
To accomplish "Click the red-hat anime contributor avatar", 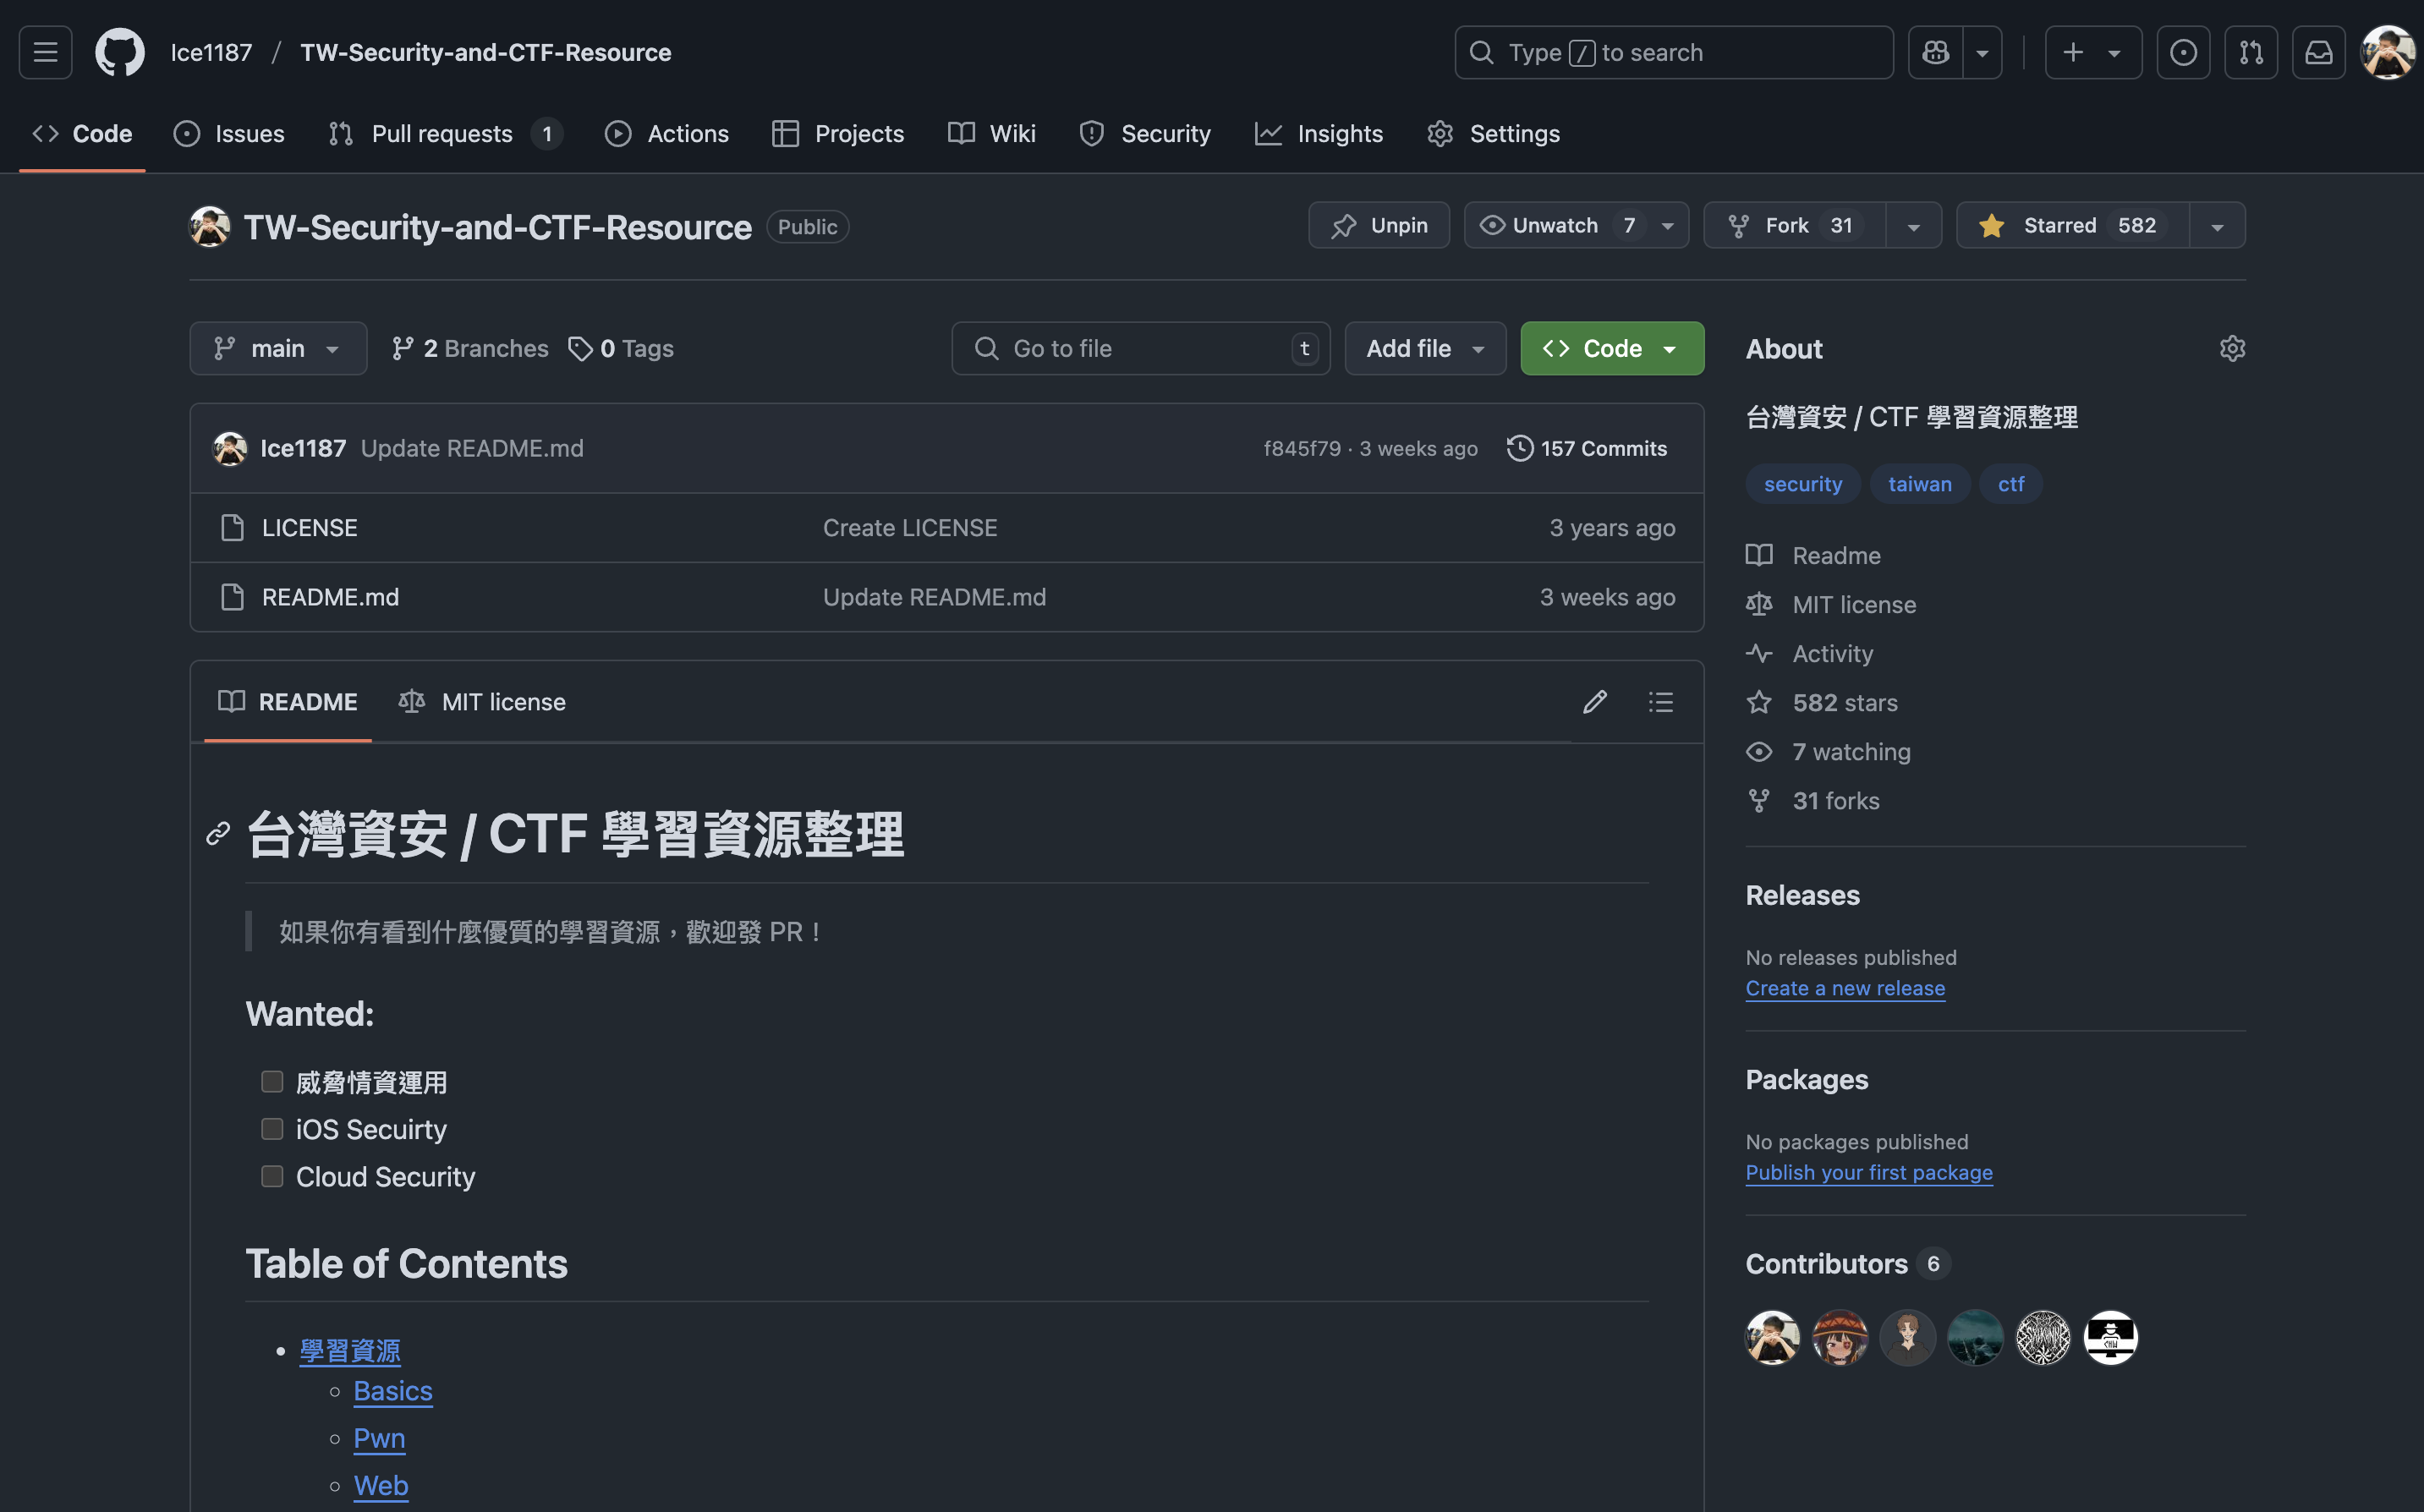I will click(x=1840, y=1337).
